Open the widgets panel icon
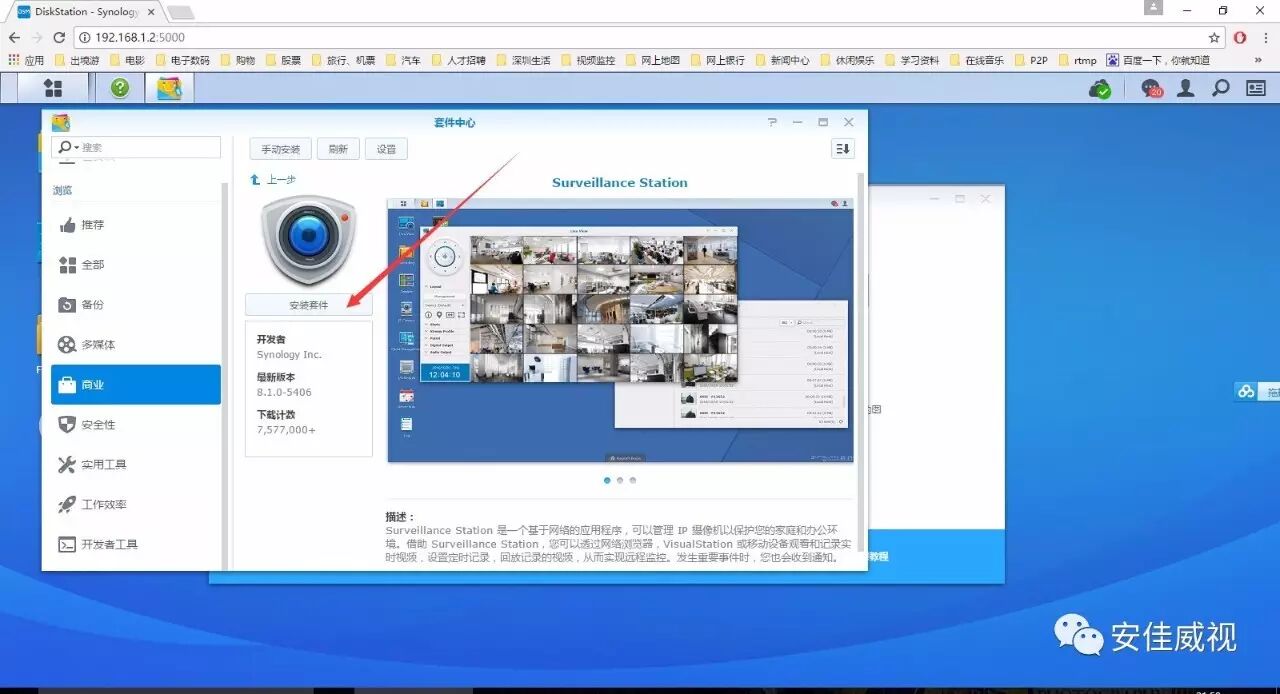Screen dimensions: 1280x694 (1256, 88)
